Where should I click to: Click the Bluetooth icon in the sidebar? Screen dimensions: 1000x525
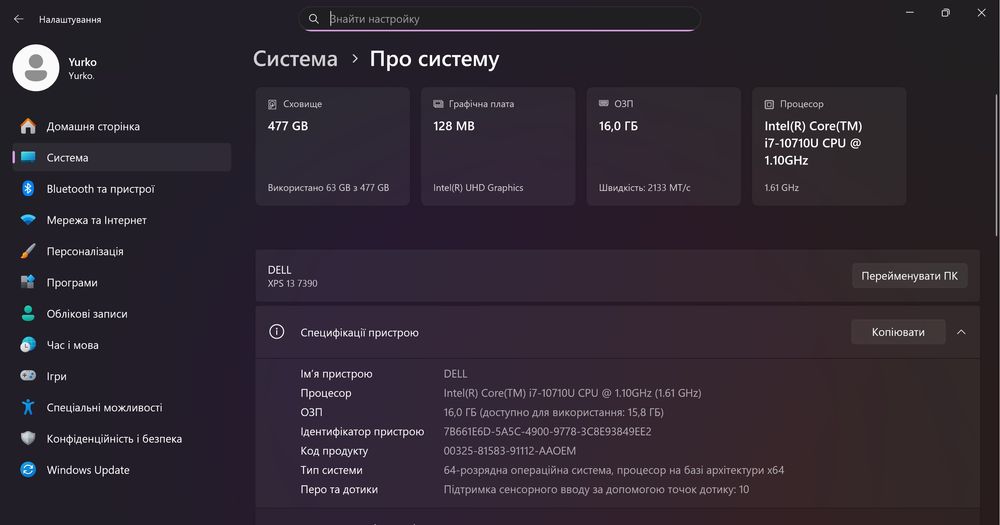tap(28, 188)
